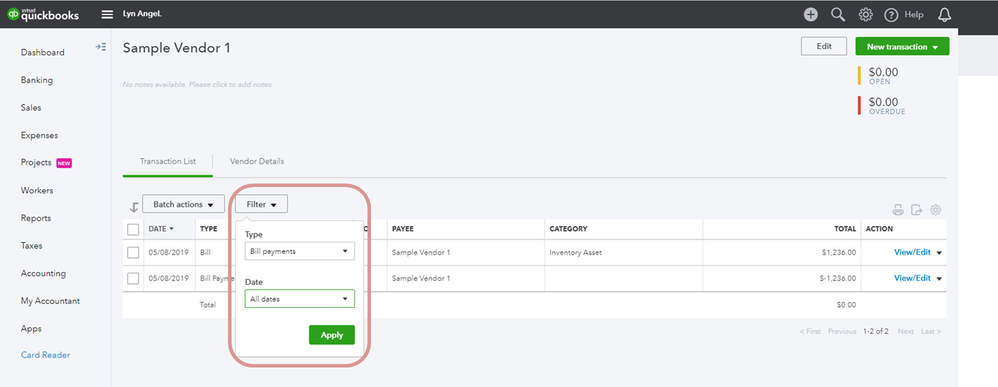Expand action arrow for the $-1,236.00 row
998x387 pixels.
(939, 278)
